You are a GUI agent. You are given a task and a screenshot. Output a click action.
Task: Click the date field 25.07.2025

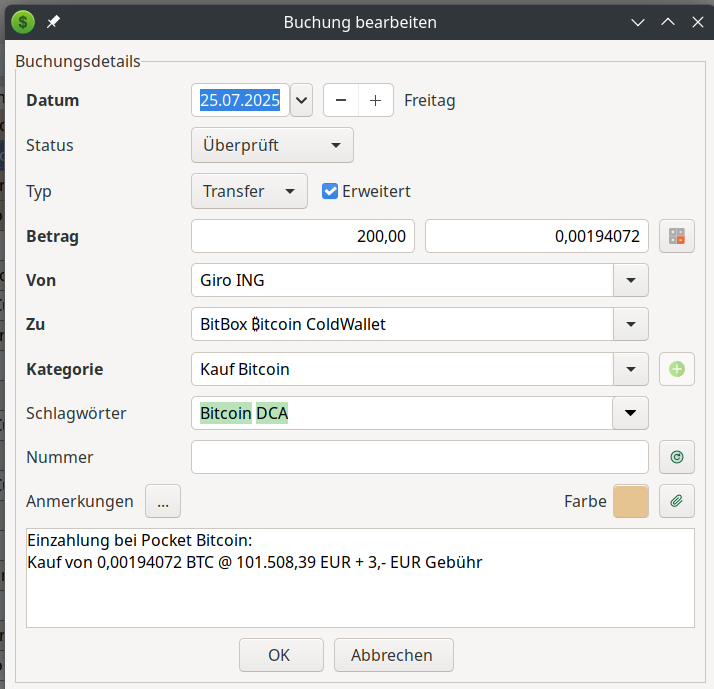pyautogui.click(x=240, y=100)
